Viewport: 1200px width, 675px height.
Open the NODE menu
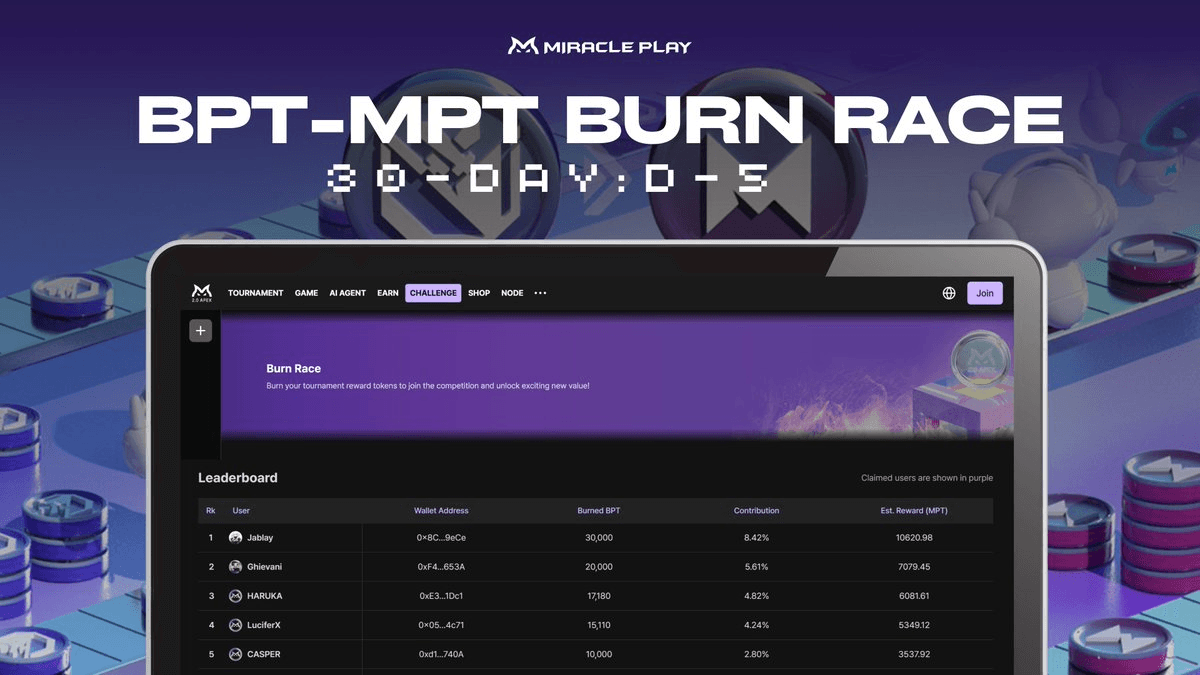[512, 293]
